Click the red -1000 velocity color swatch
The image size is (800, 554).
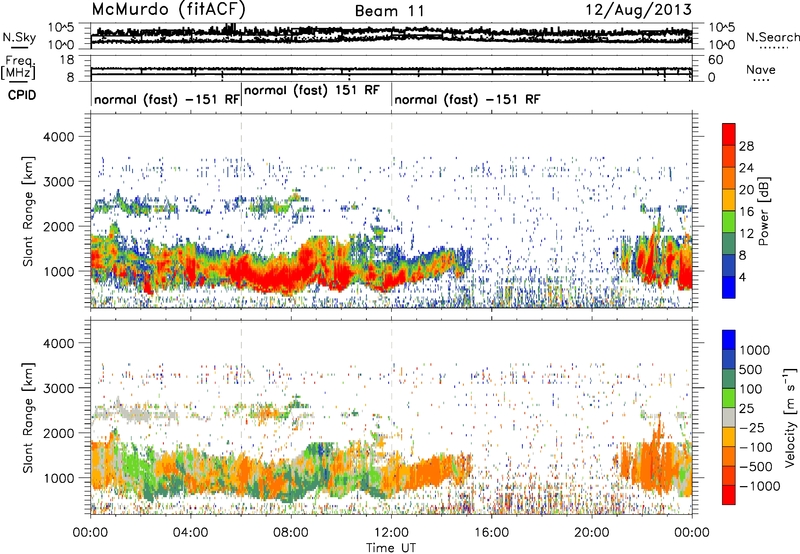(x=729, y=495)
